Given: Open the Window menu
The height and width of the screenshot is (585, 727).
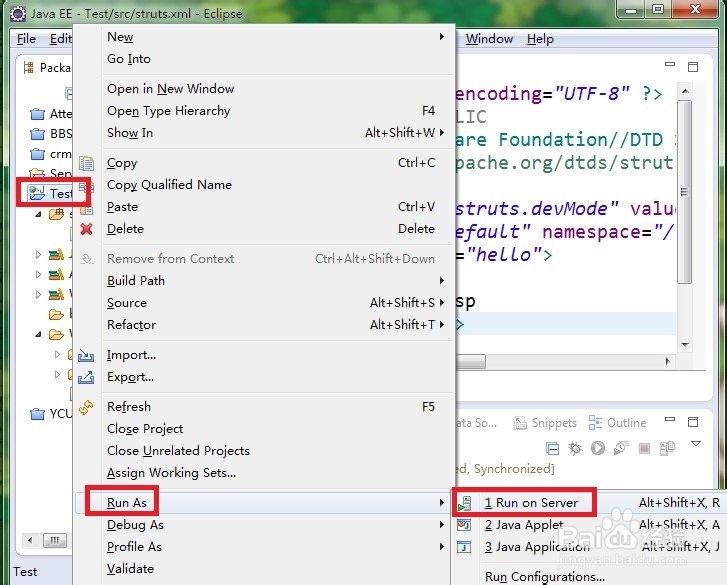Looking at the screenshot, I should point(489,39).
